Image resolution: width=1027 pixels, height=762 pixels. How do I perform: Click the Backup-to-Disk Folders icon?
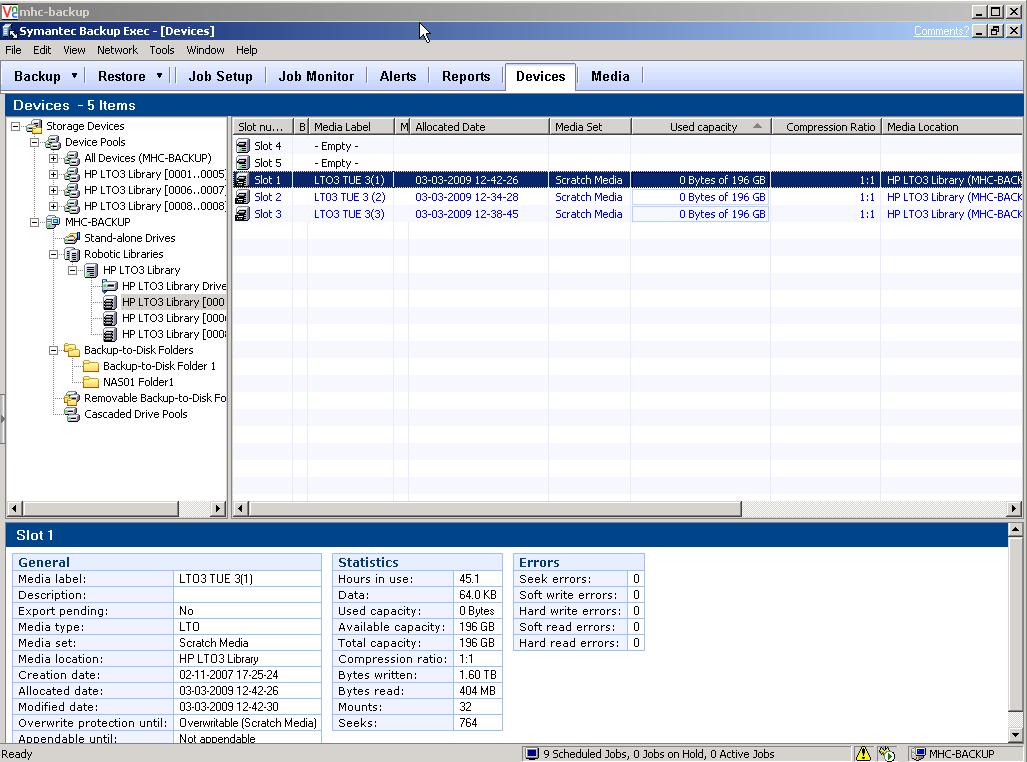72,350
